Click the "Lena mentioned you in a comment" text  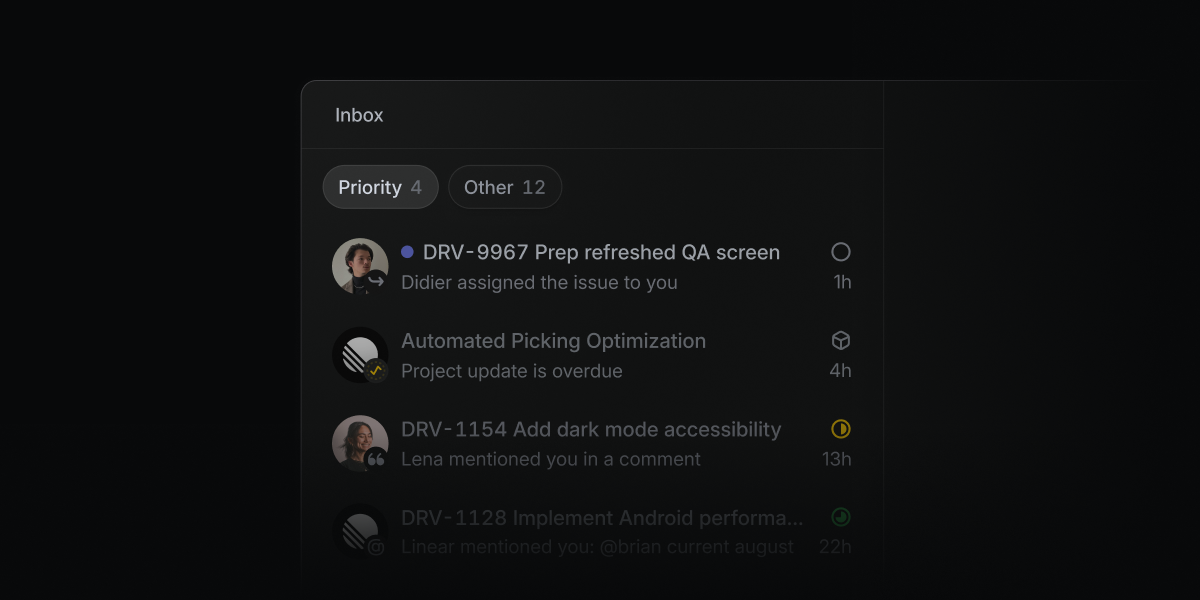(551, 459)
